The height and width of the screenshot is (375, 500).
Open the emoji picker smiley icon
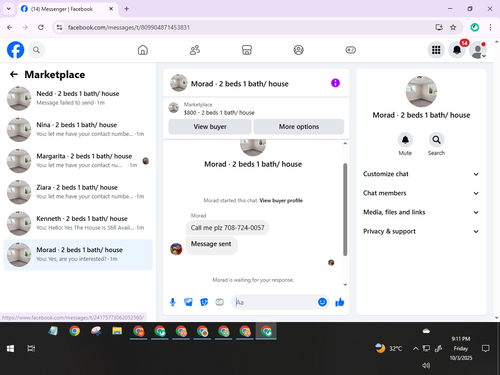(x=322, y=302)
